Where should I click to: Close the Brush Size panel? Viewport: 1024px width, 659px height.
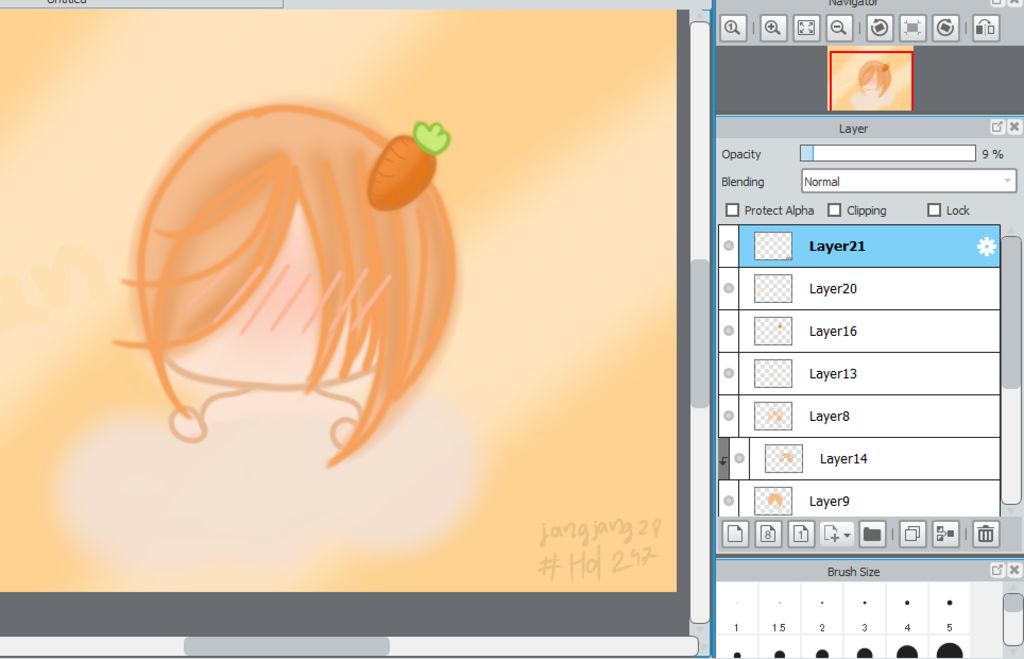1014,570
